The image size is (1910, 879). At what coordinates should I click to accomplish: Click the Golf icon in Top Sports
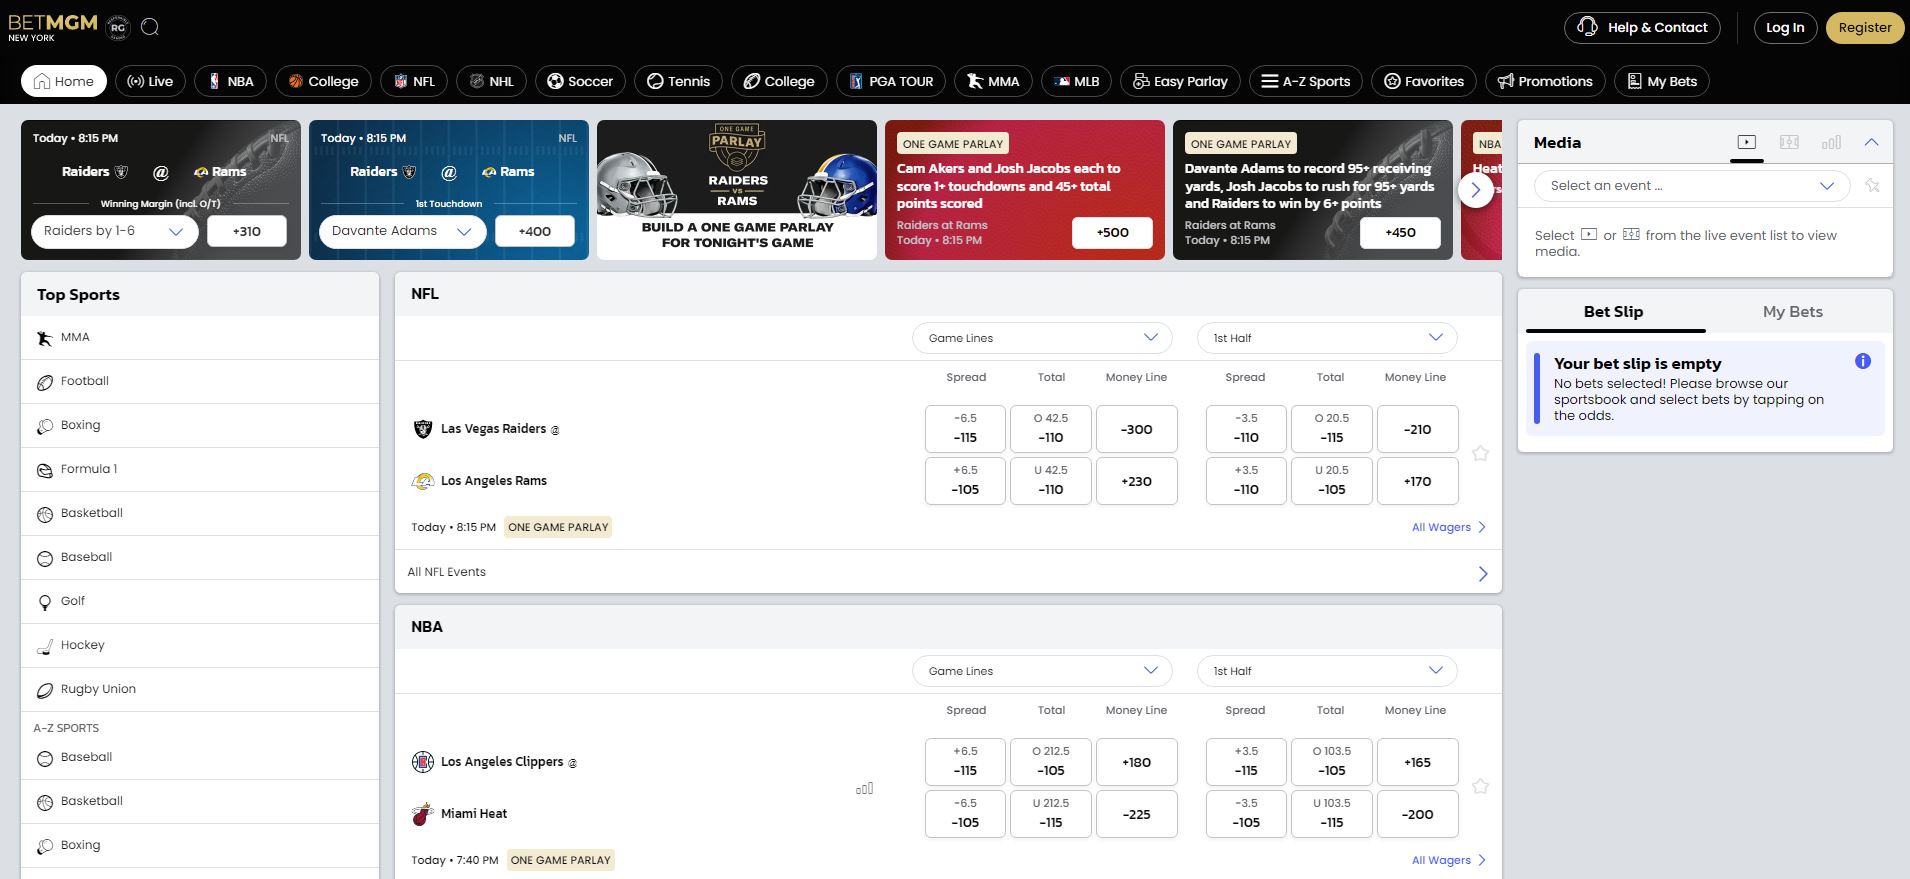(x=45, y=602)
